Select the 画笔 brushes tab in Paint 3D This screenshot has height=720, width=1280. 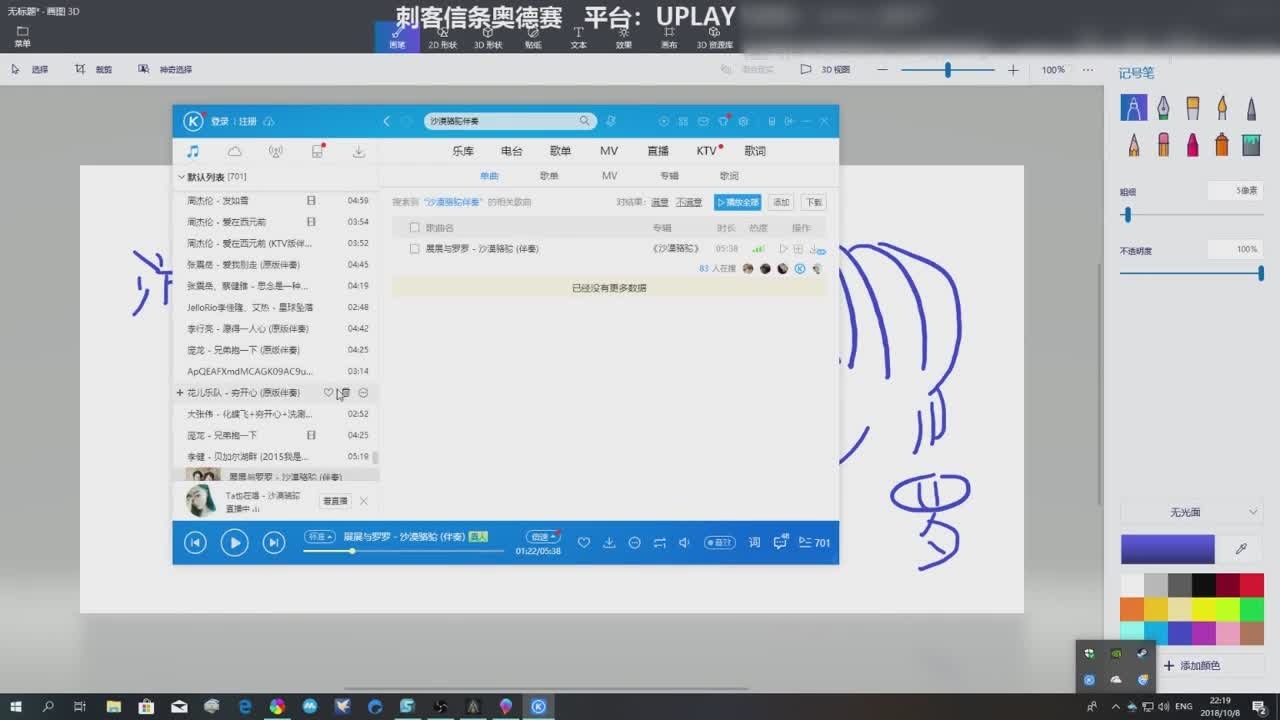pos(397,37)
